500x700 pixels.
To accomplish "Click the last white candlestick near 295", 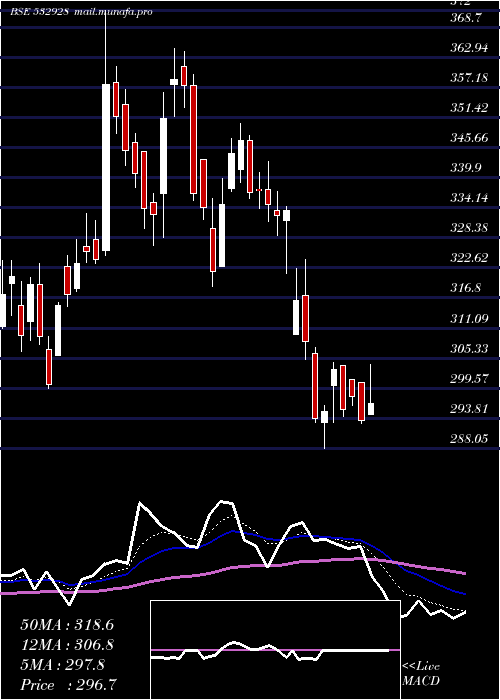I will tap(371, 409).
